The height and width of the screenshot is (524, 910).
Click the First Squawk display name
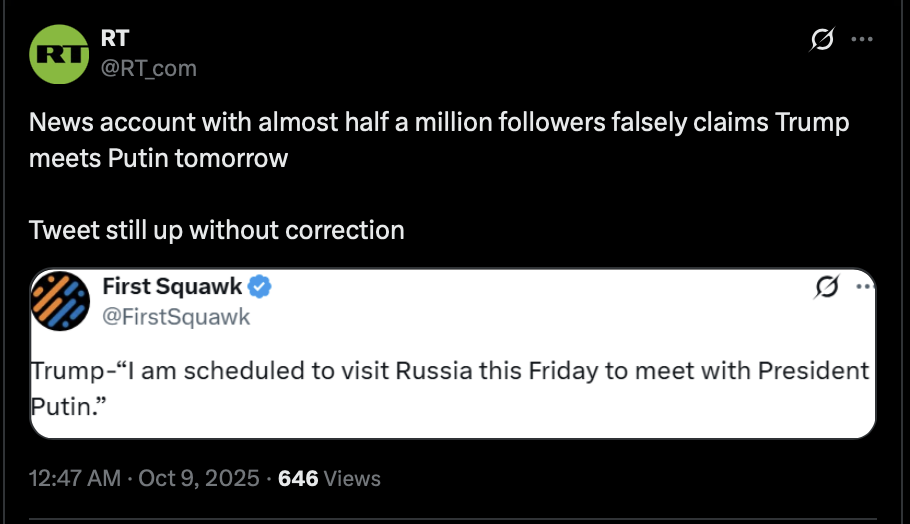pos(172,287)
